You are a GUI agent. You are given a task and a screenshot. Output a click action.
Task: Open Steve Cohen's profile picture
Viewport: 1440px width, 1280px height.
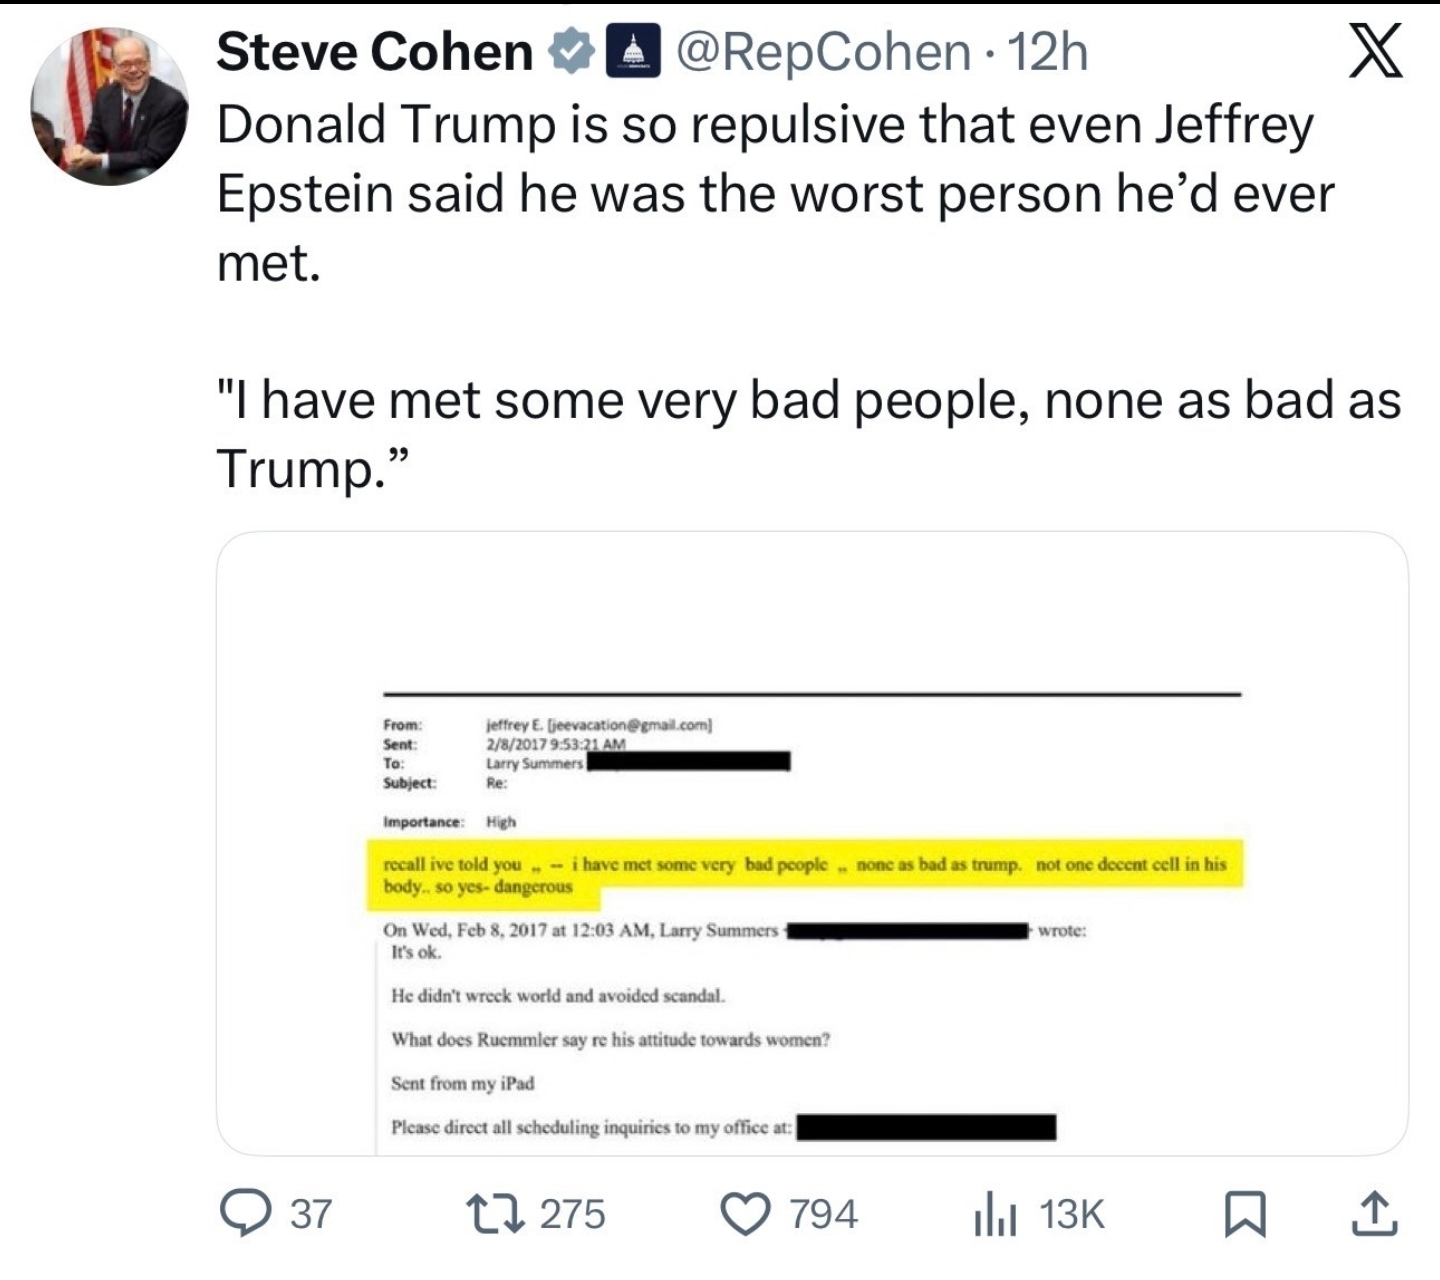point(110,108)
